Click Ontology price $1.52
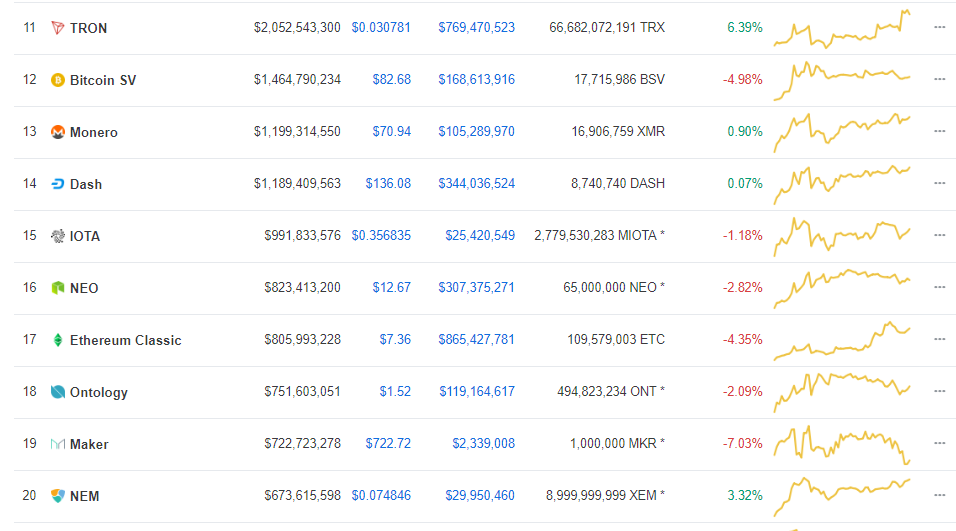956x531 pixels. pyautogui.click(x=395, y=391)
